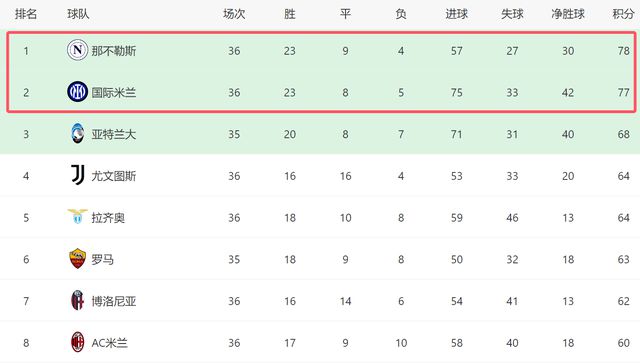Open the 博洛尼亚 team name link
The image size is (640, 363).
tap(113, 301)
